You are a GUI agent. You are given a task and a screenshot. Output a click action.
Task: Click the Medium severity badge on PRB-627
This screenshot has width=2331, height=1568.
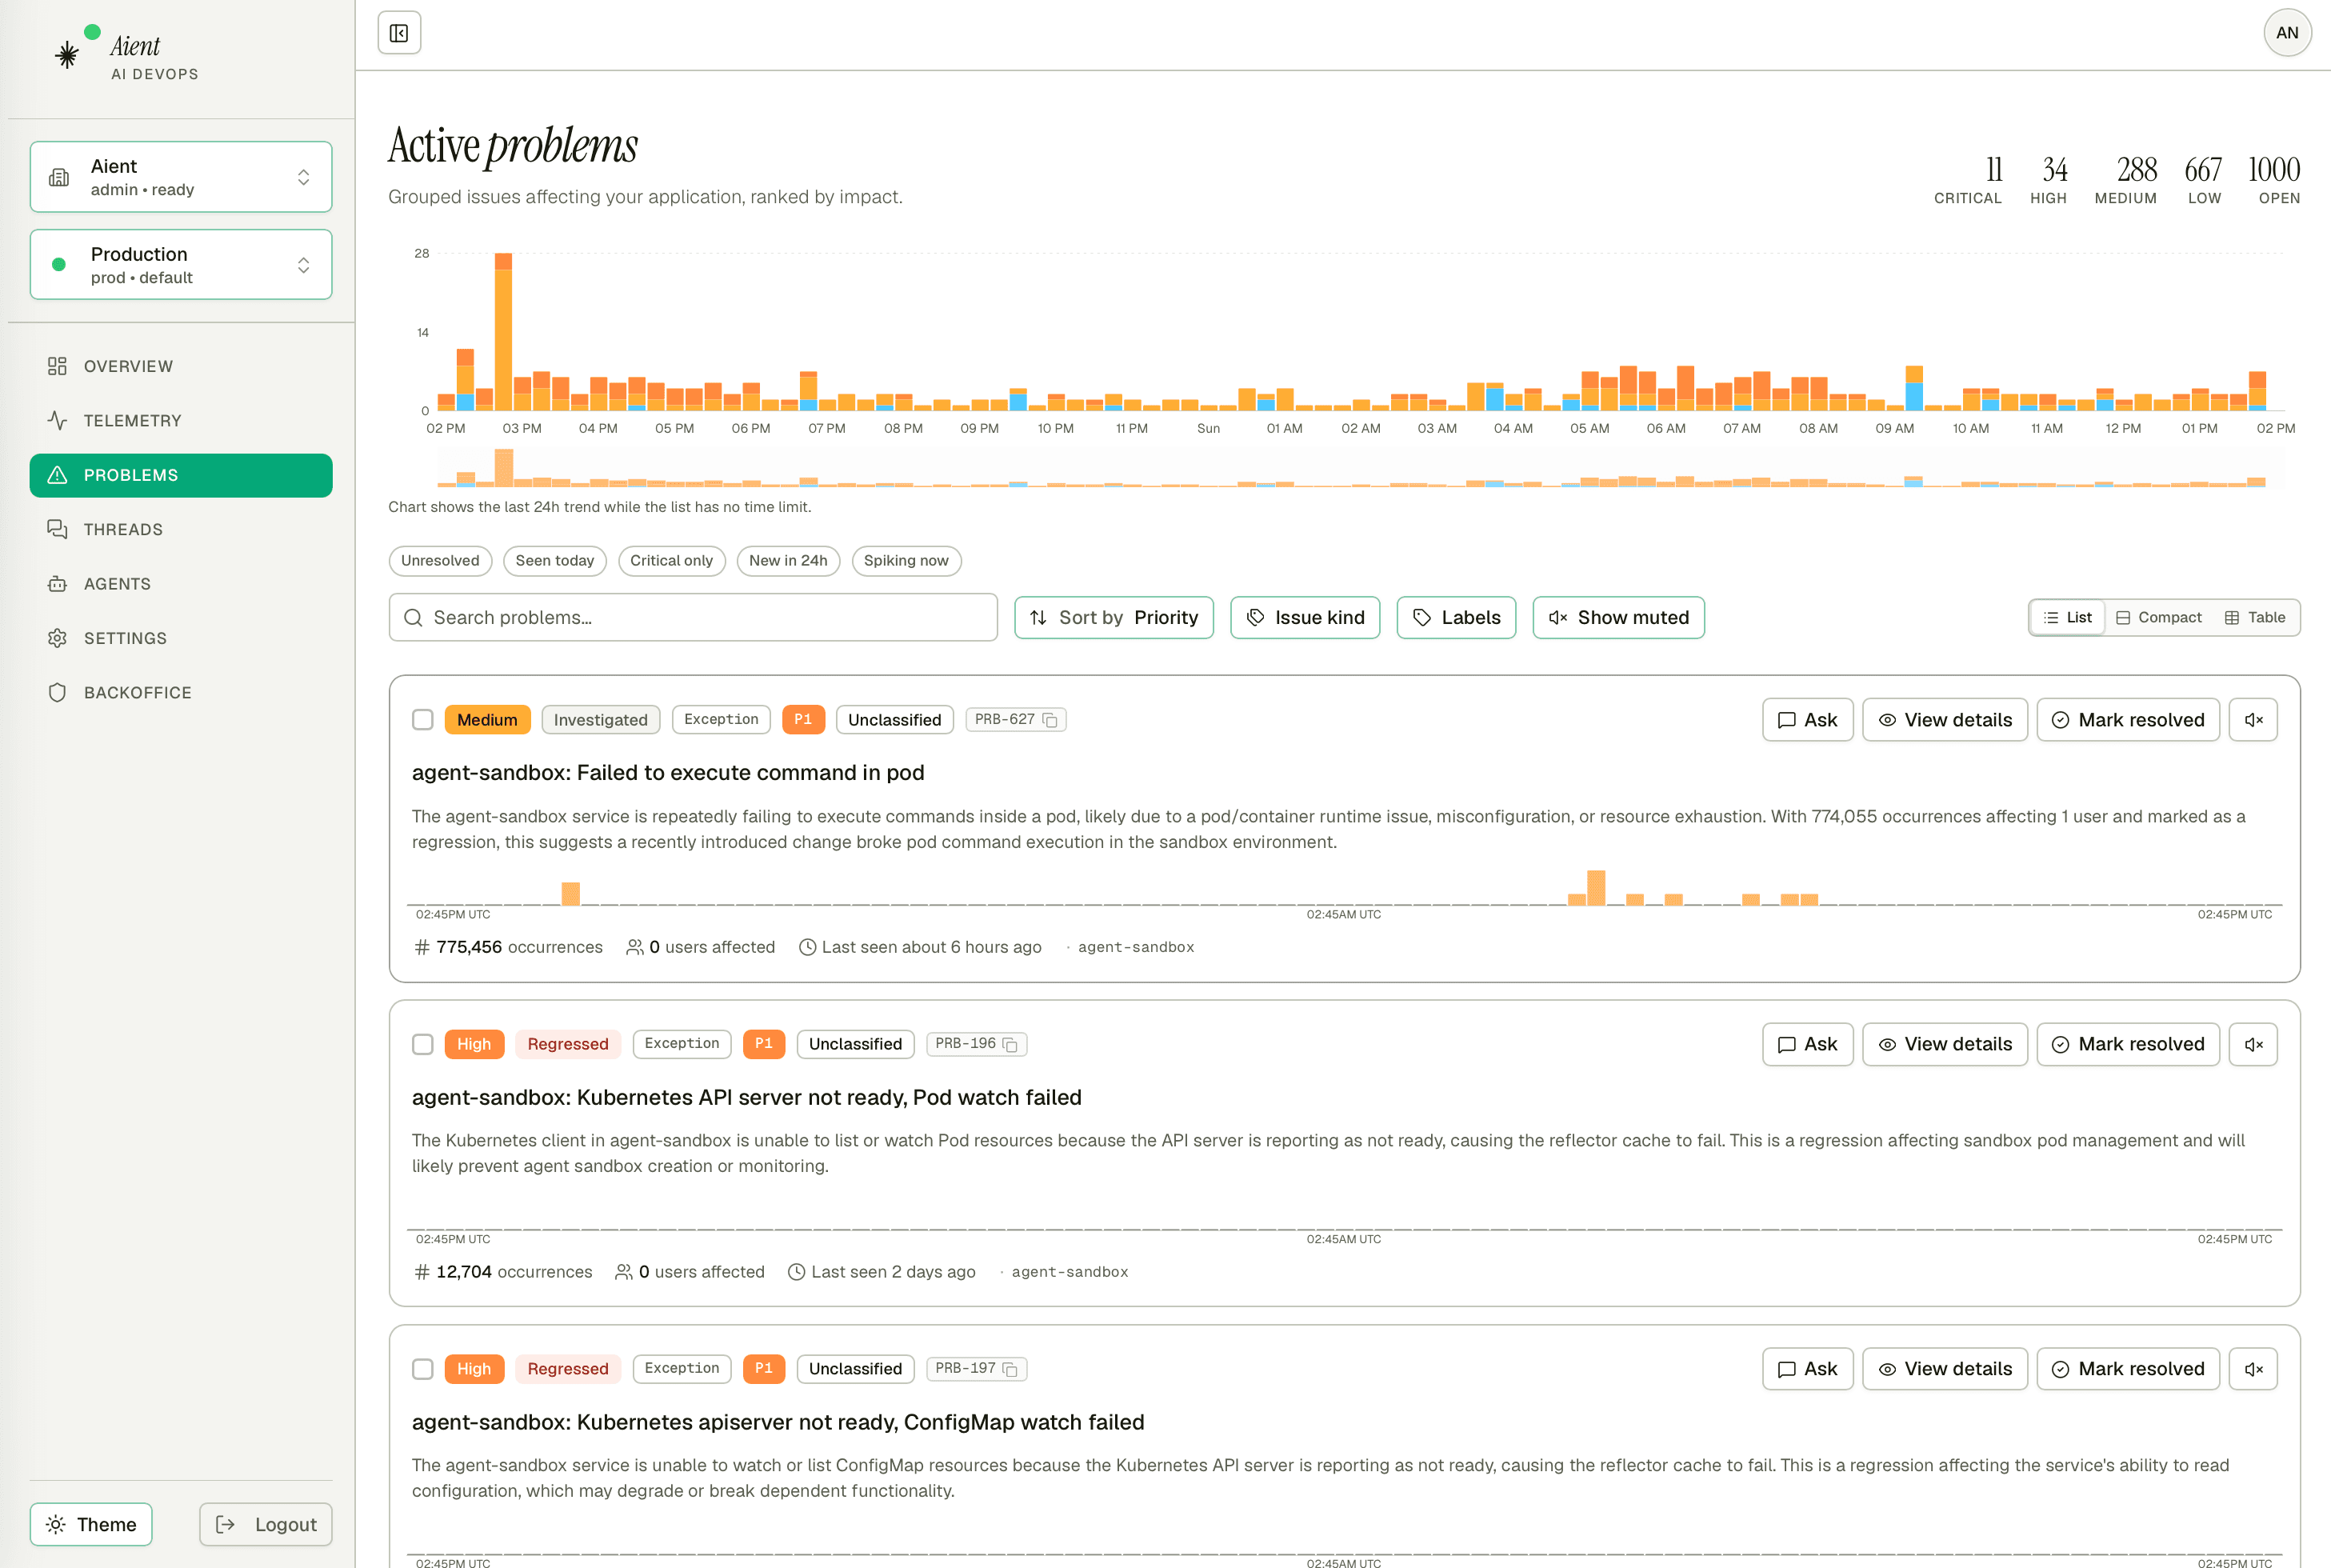[x=487, y=720]
